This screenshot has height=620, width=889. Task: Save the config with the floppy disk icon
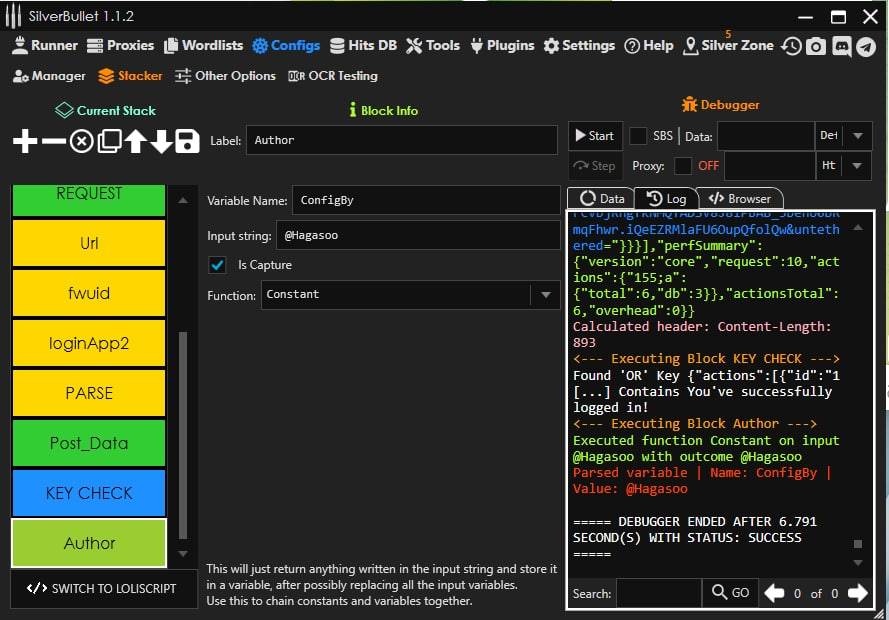click(x=187, y=142)
